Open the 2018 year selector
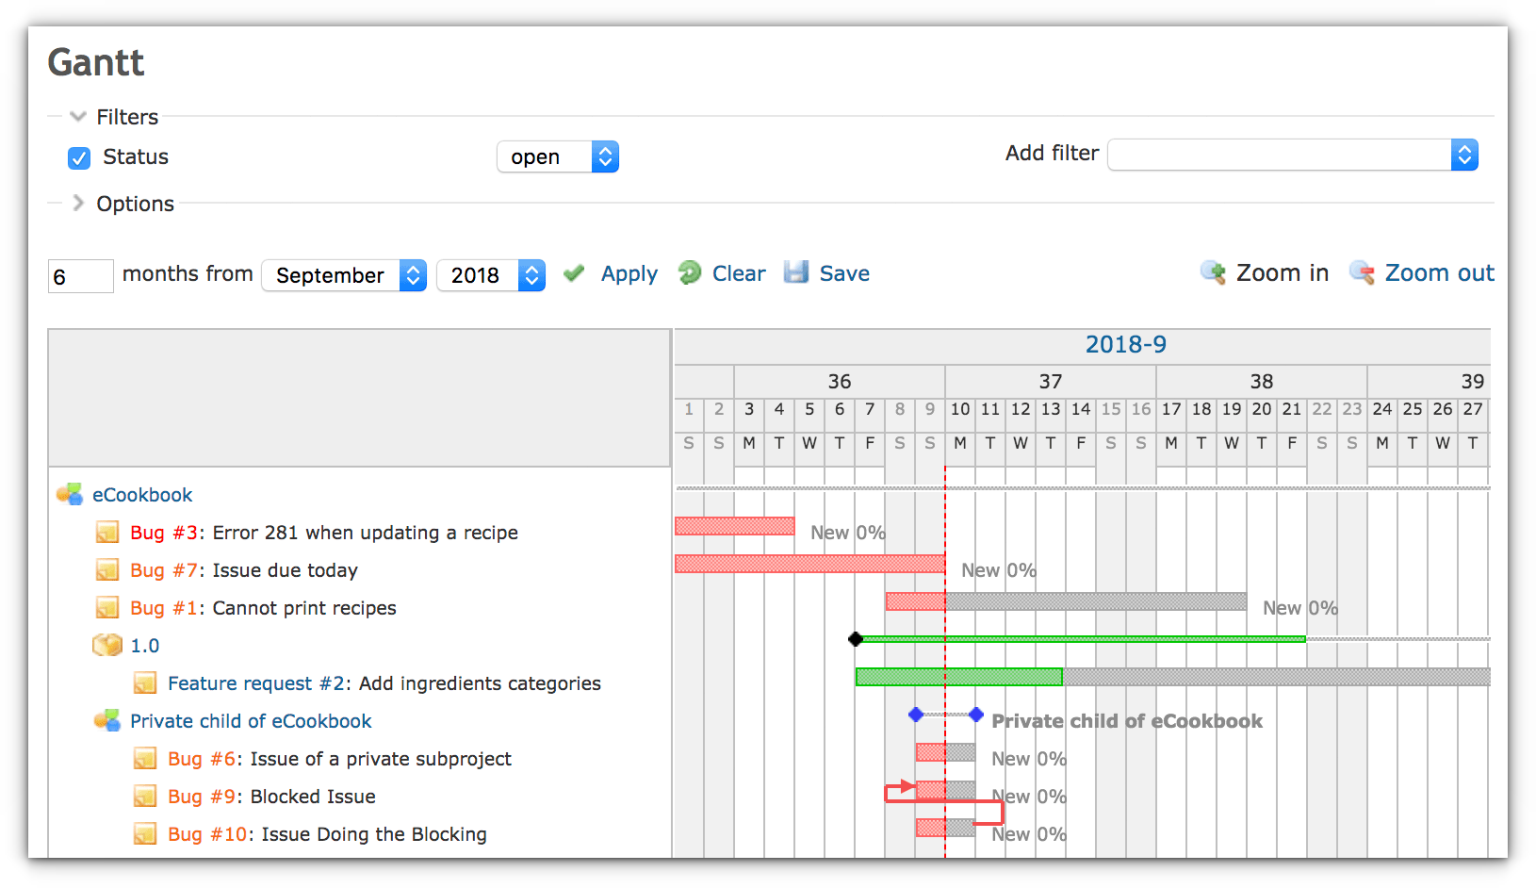The image size is (1536, 888). 491,275
